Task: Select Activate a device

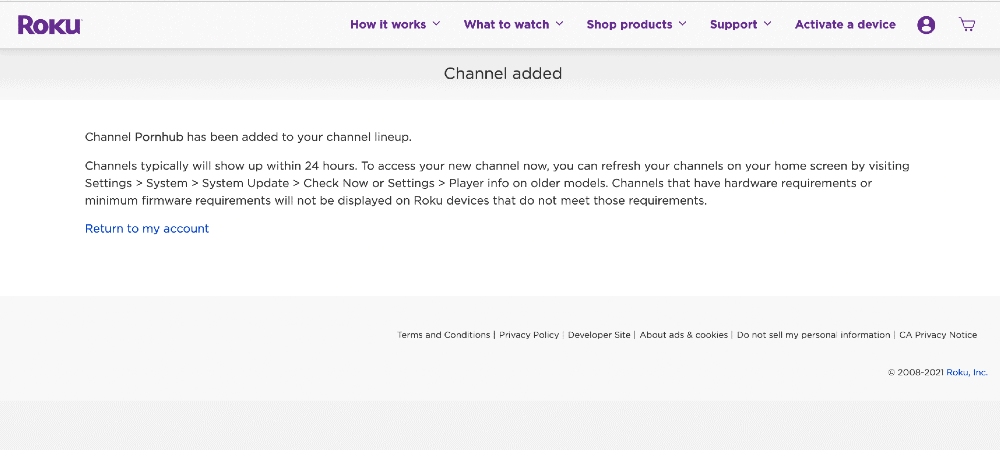Action: [x=845, y=24]
